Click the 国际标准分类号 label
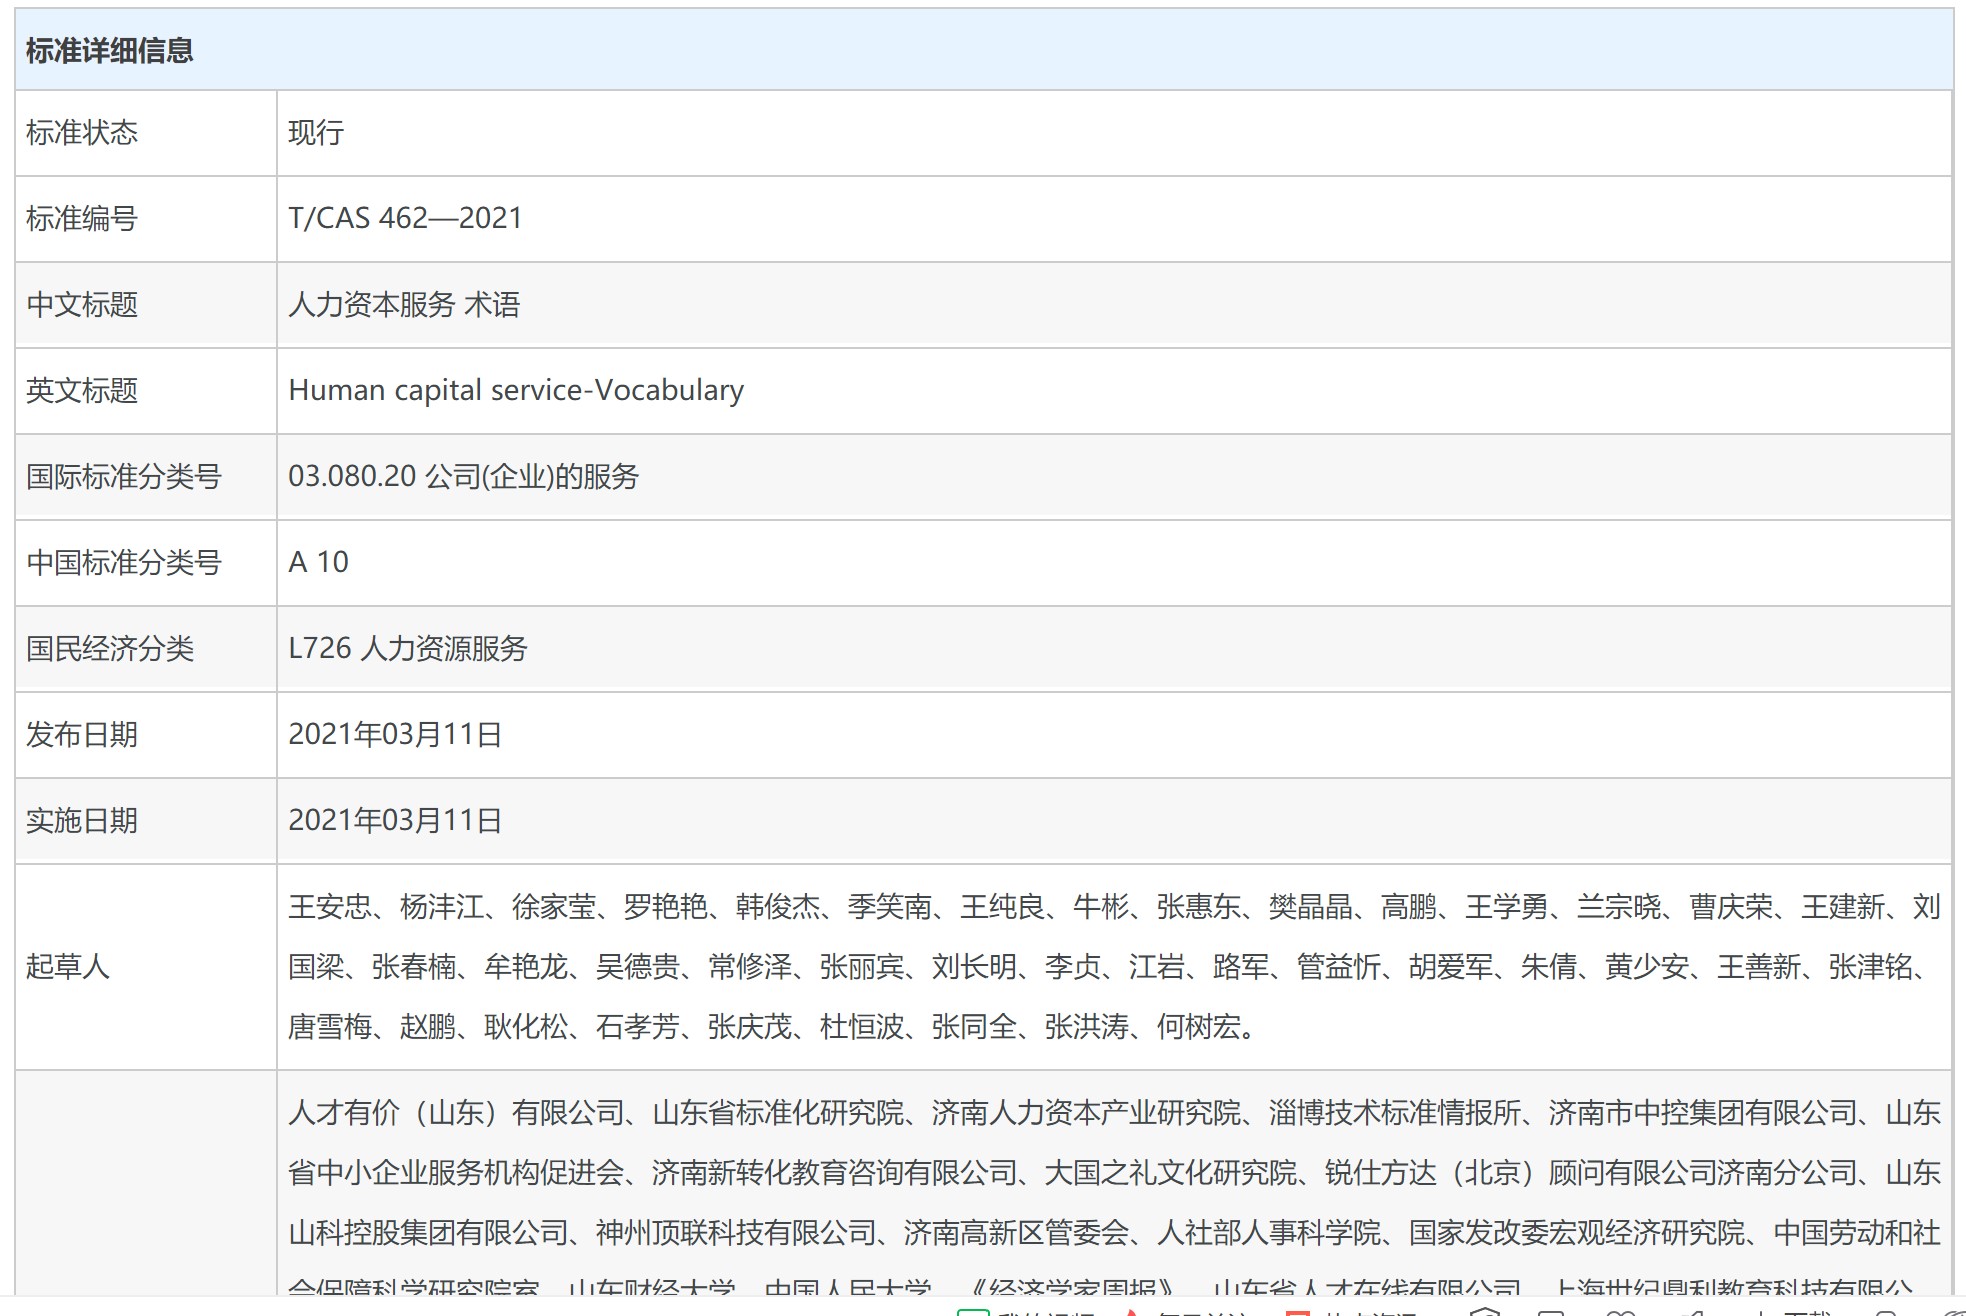The width and height of the screenshot is (1966, 1316). tap(124, 477)
